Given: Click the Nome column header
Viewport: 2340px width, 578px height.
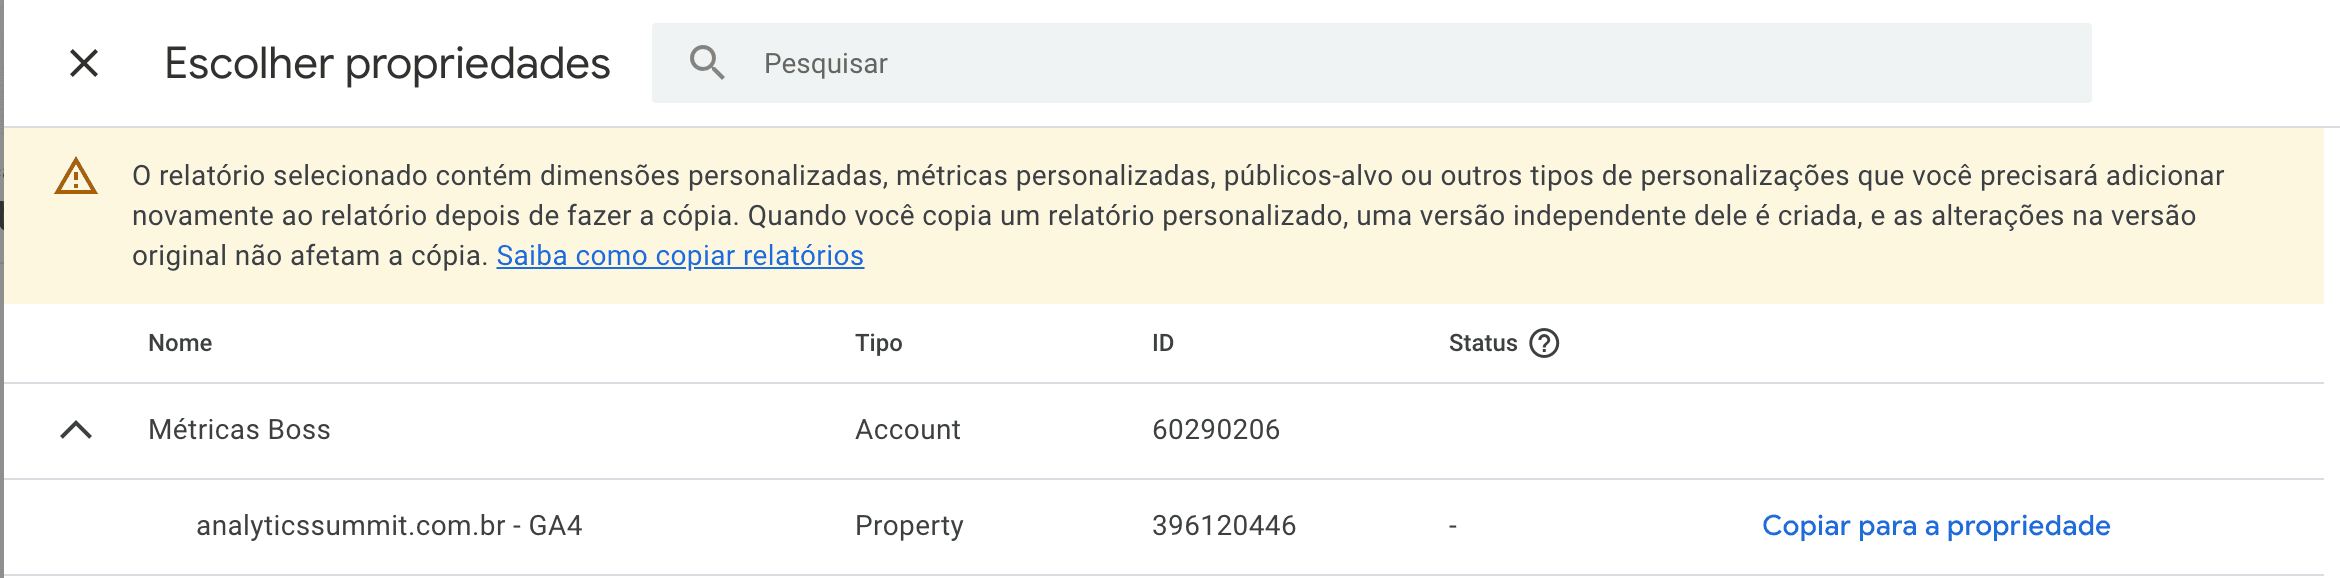Looking at the screenshot, I should click(x=180, y=343).
